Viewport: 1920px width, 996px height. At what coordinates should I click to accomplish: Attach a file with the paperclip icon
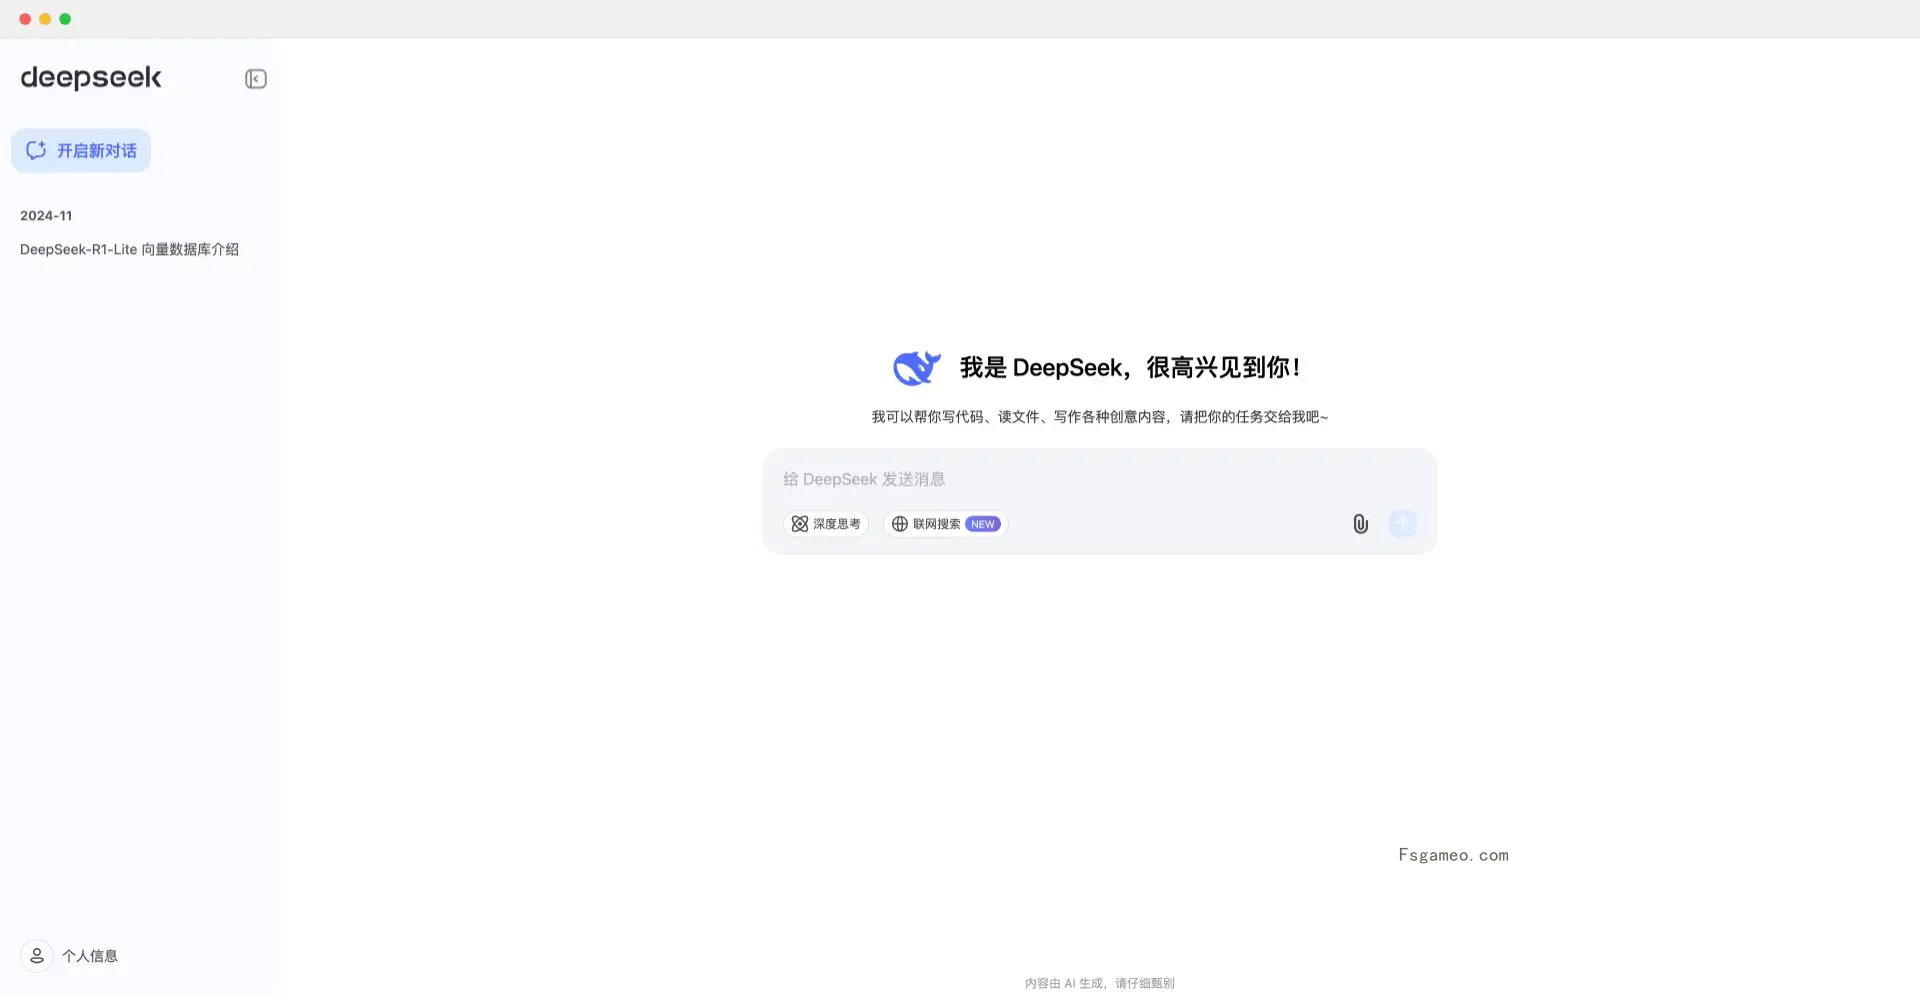tap(1360, 524)
